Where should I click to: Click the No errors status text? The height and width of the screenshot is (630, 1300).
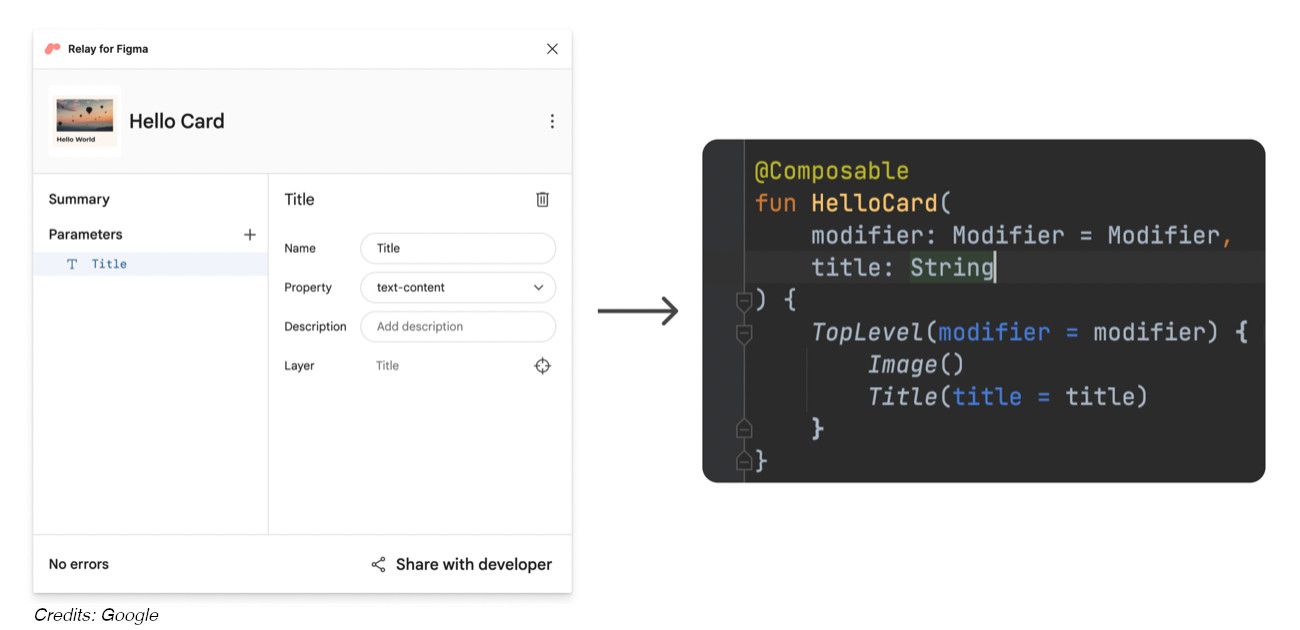79,564
